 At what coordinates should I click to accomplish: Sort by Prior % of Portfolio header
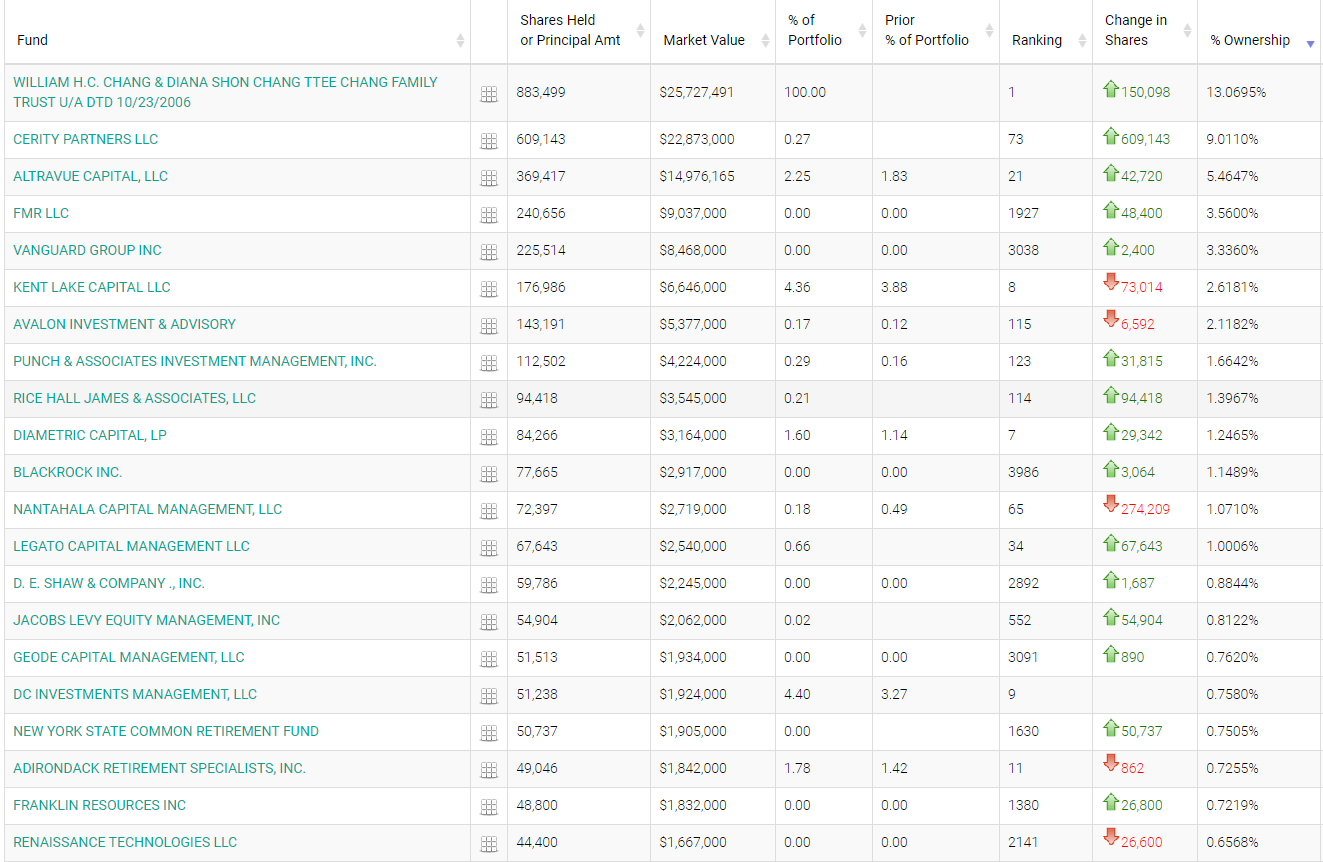coord(936,32)
